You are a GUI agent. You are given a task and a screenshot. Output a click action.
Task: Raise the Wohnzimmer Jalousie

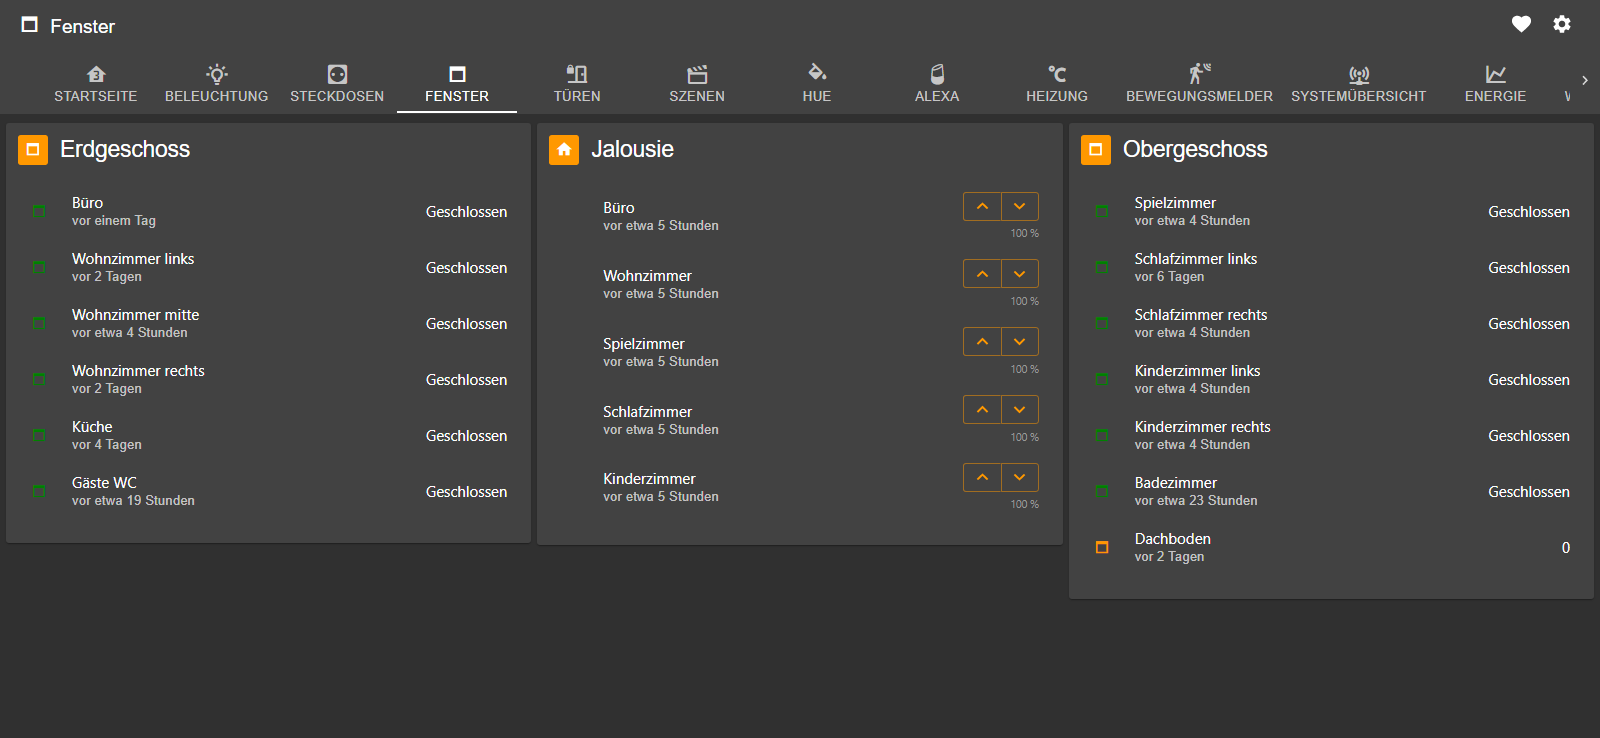click(x=982, y=274)
